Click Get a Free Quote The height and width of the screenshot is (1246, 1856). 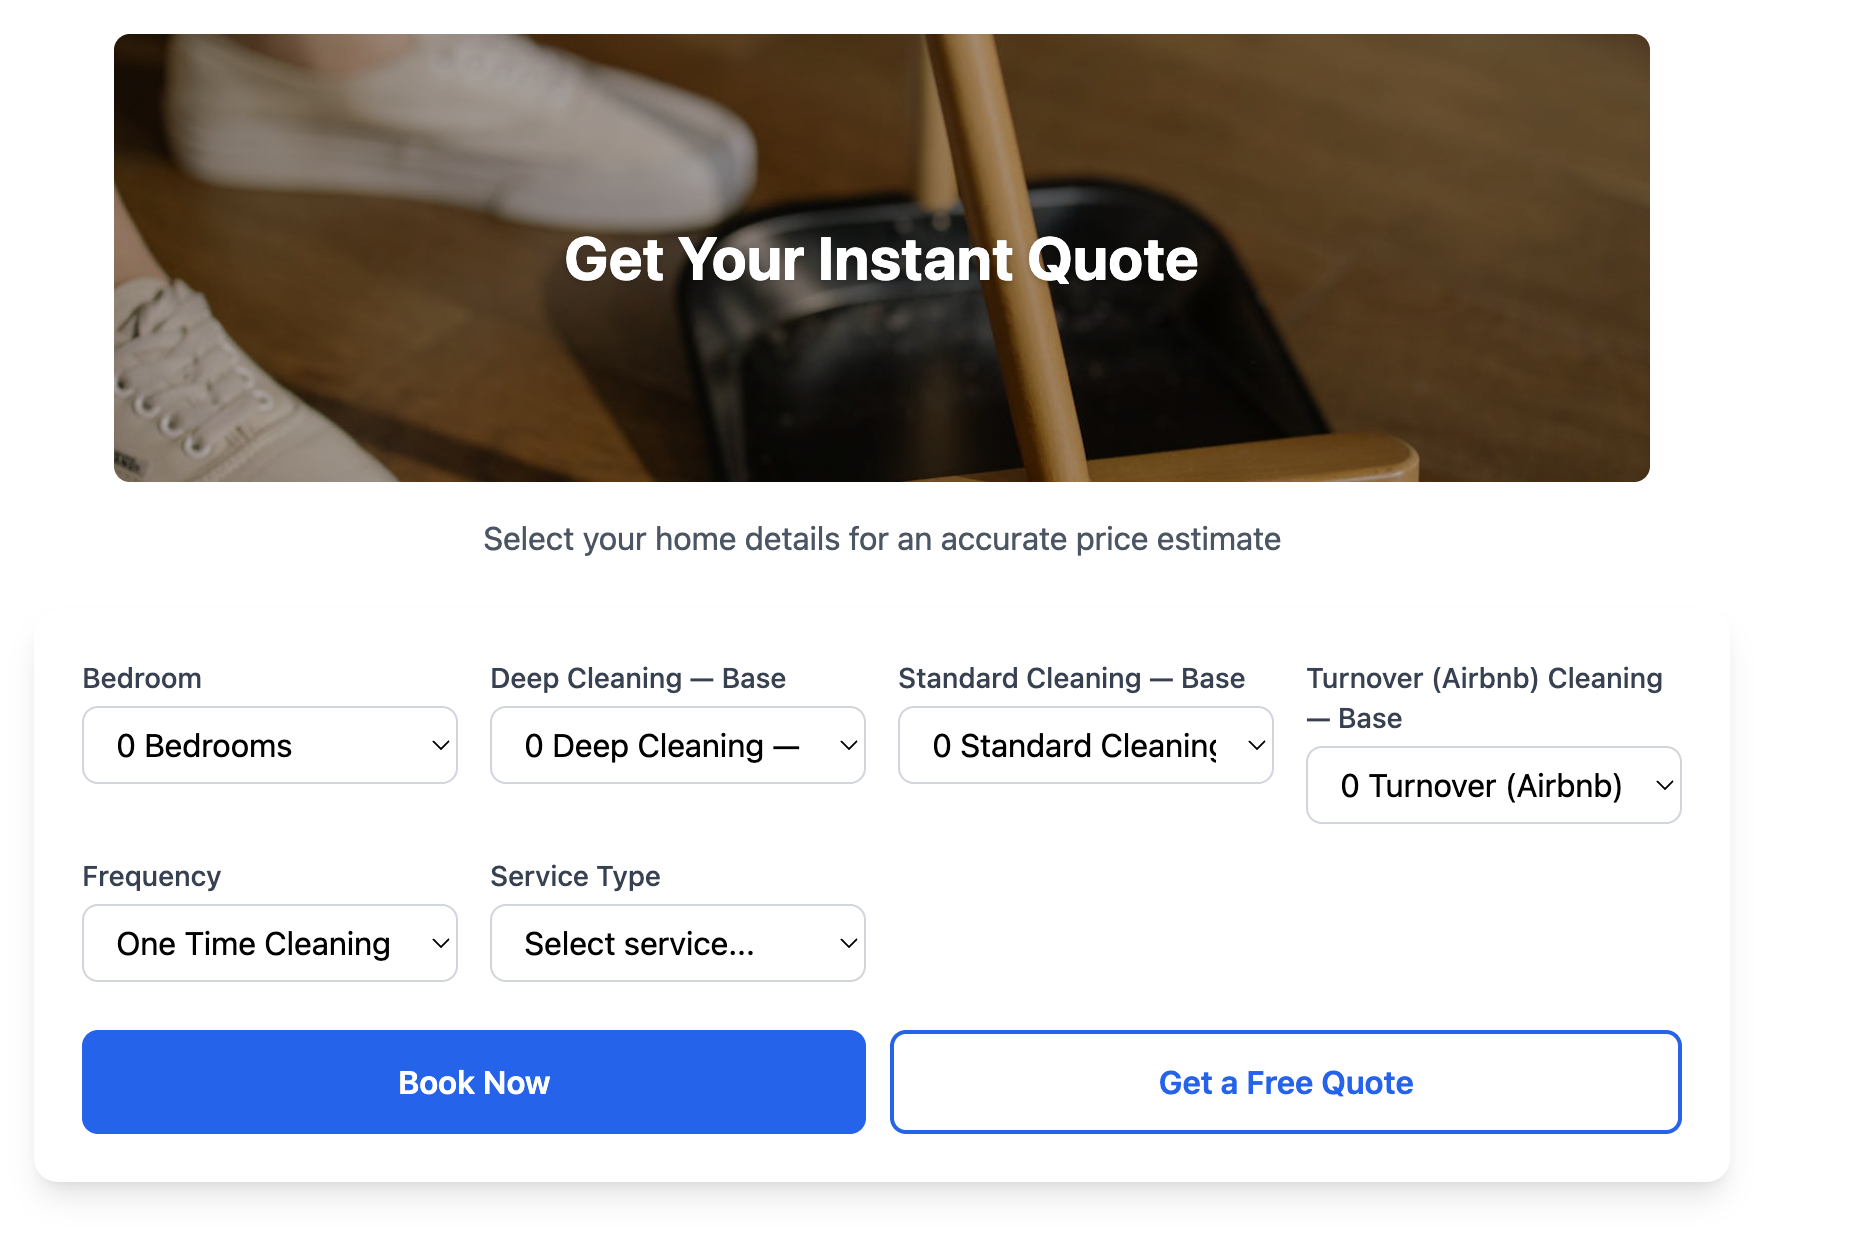click(1285, 1082)
